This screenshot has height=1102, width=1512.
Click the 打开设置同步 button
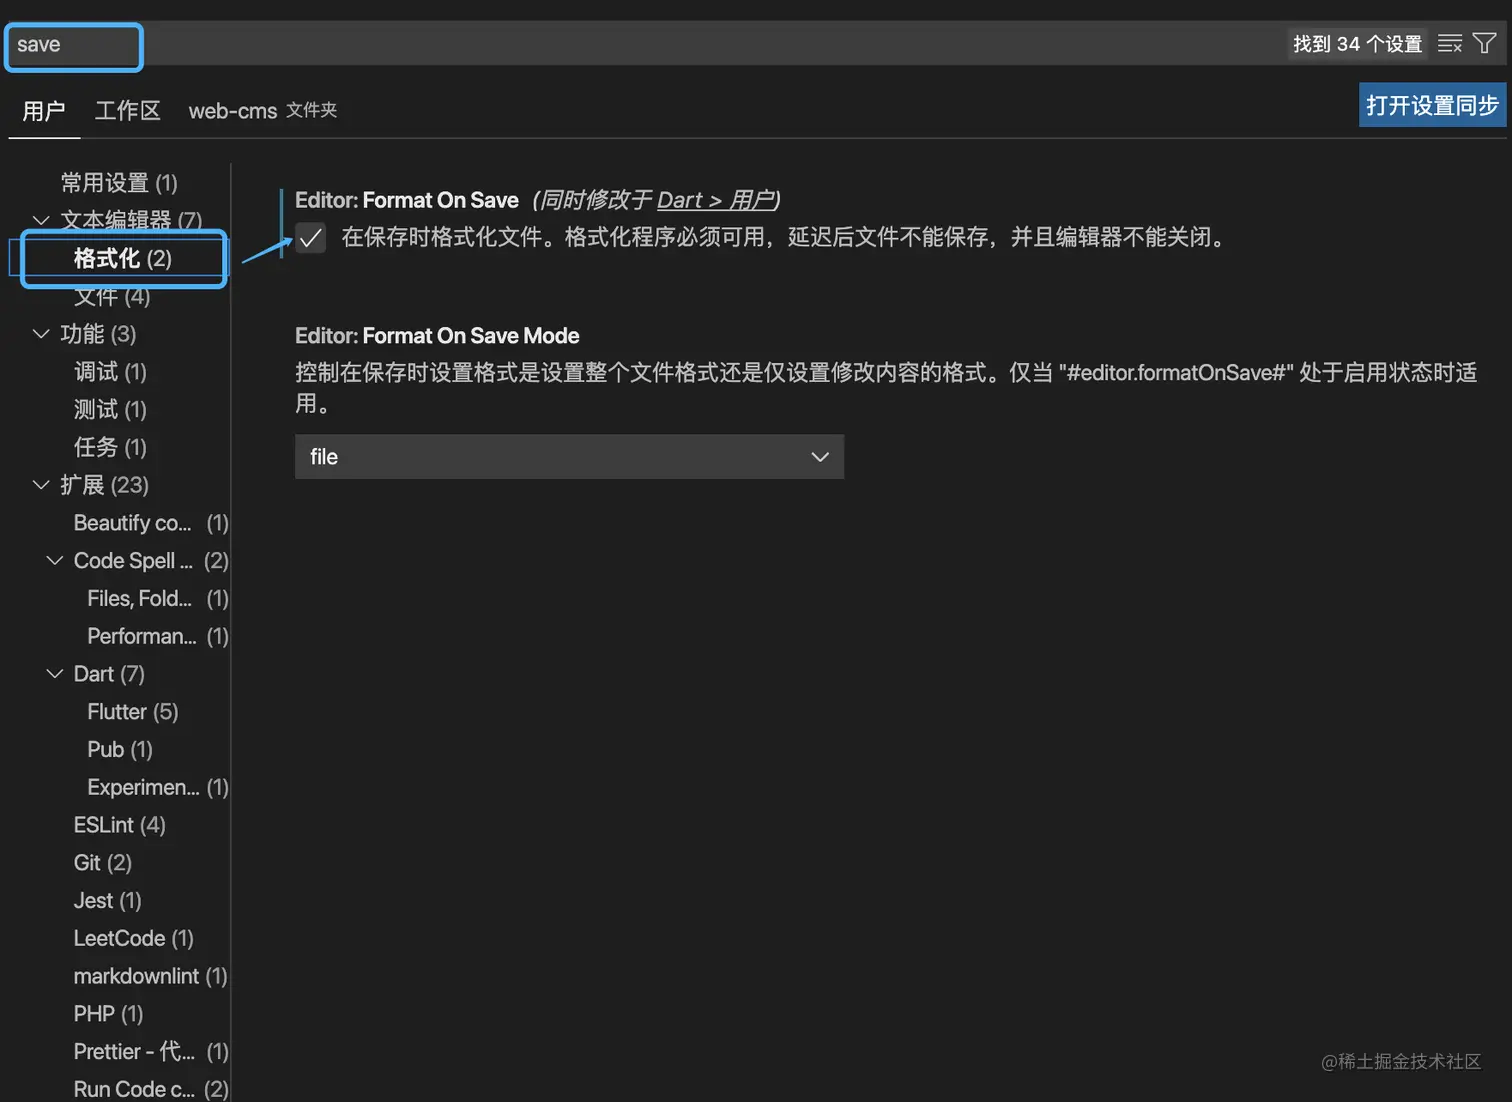pos(1432,104)
